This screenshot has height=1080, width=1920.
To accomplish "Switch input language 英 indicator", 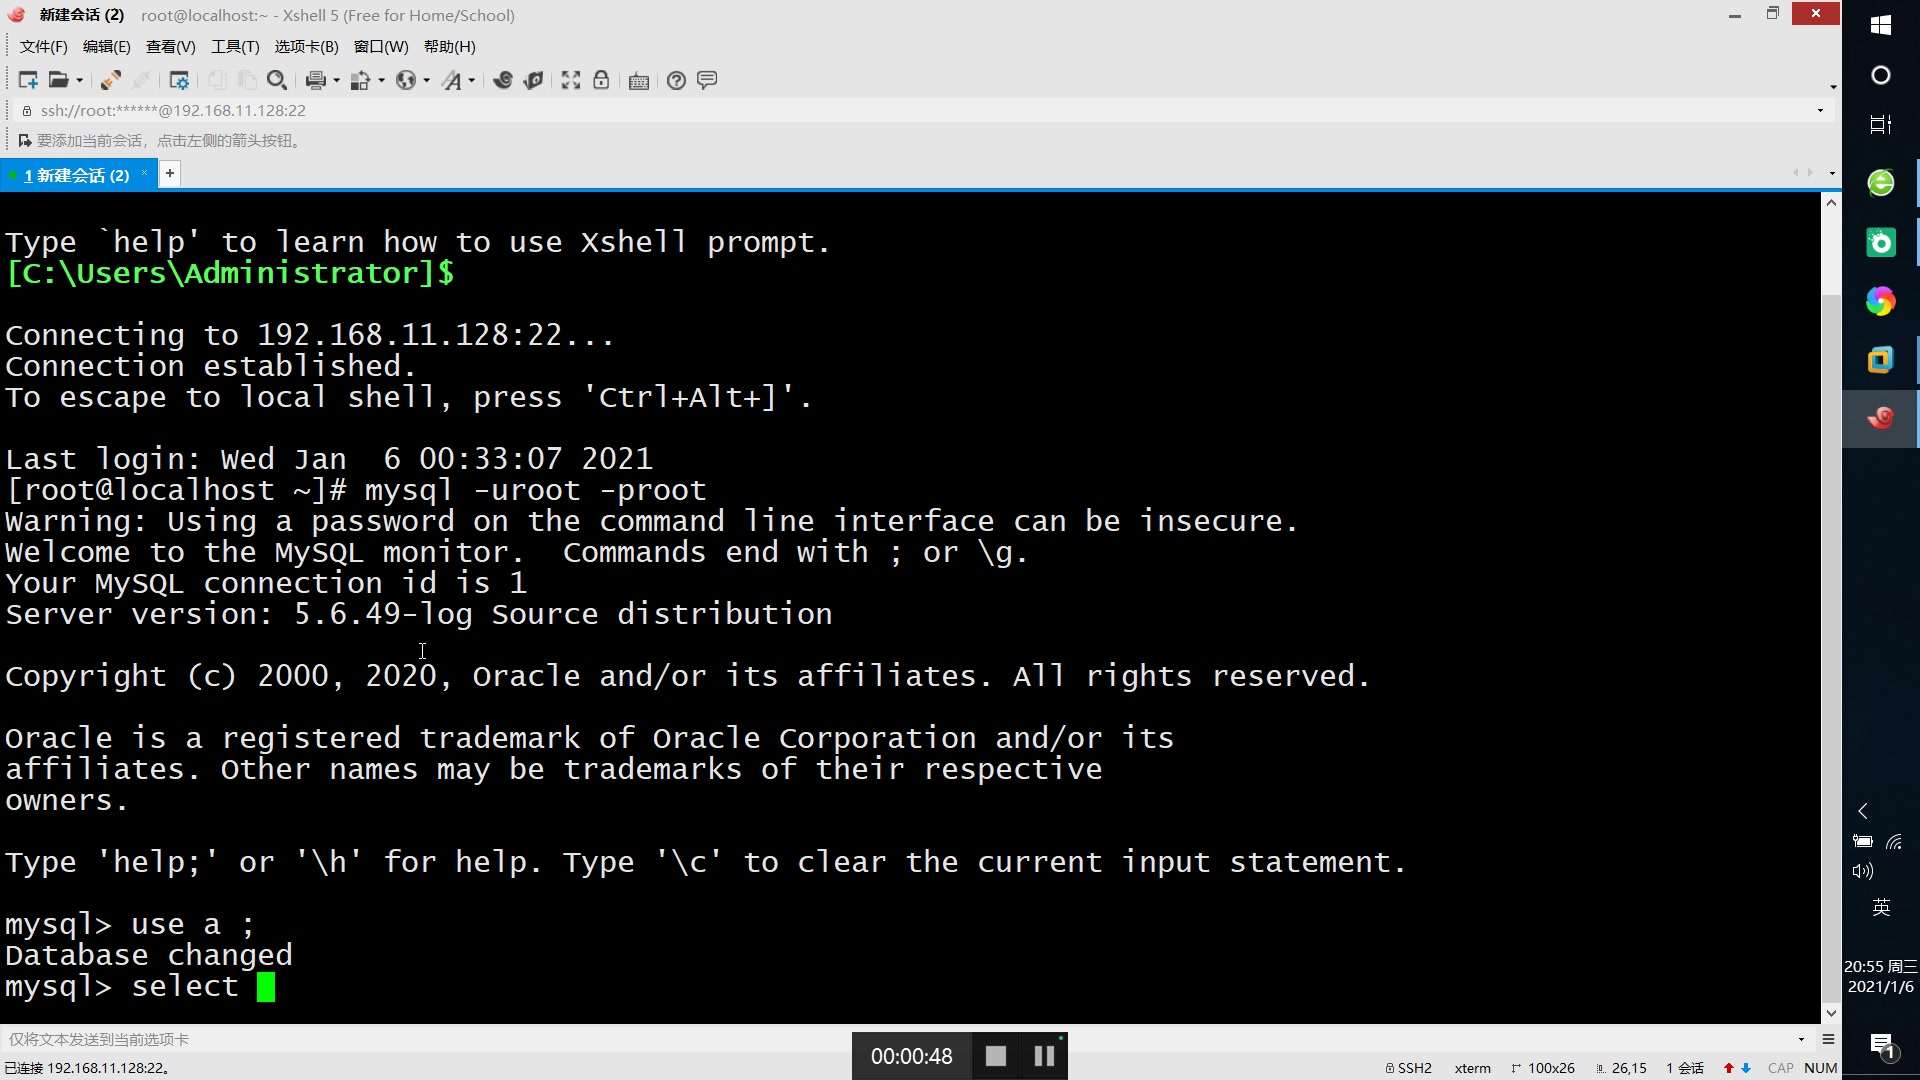I will [x=1881, y=907].
